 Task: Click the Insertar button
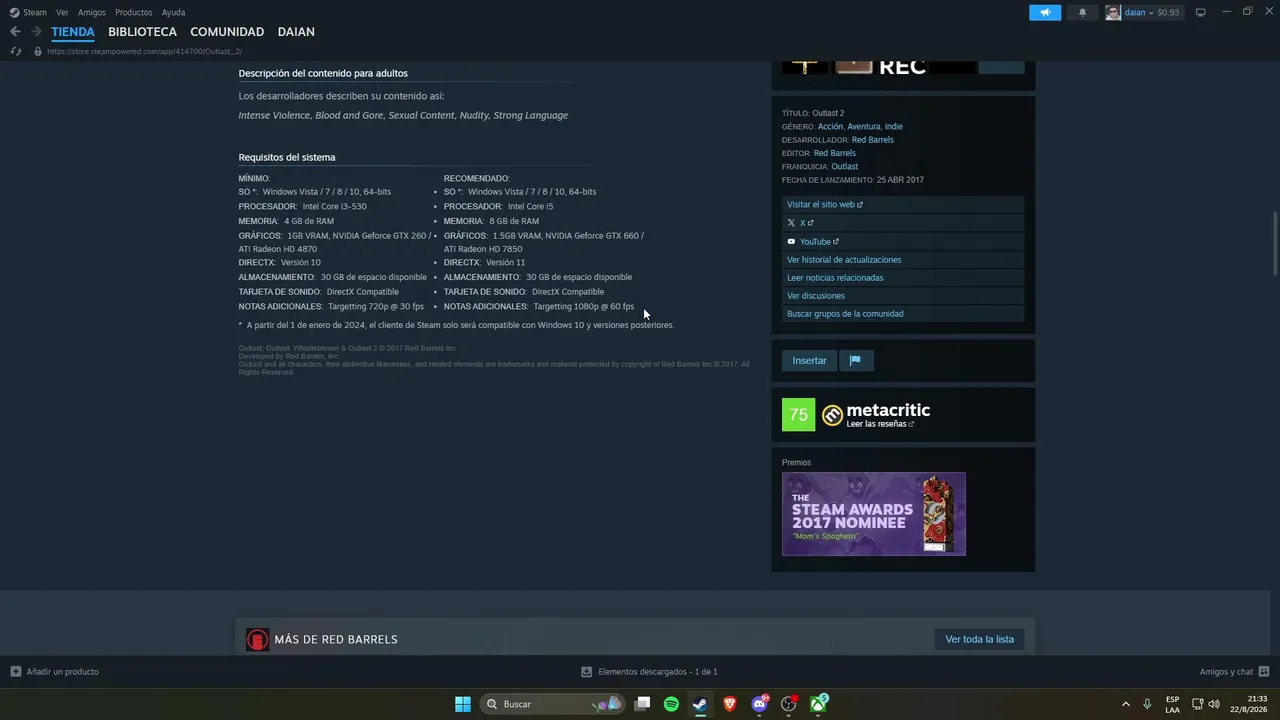click(x=809, y=360)
